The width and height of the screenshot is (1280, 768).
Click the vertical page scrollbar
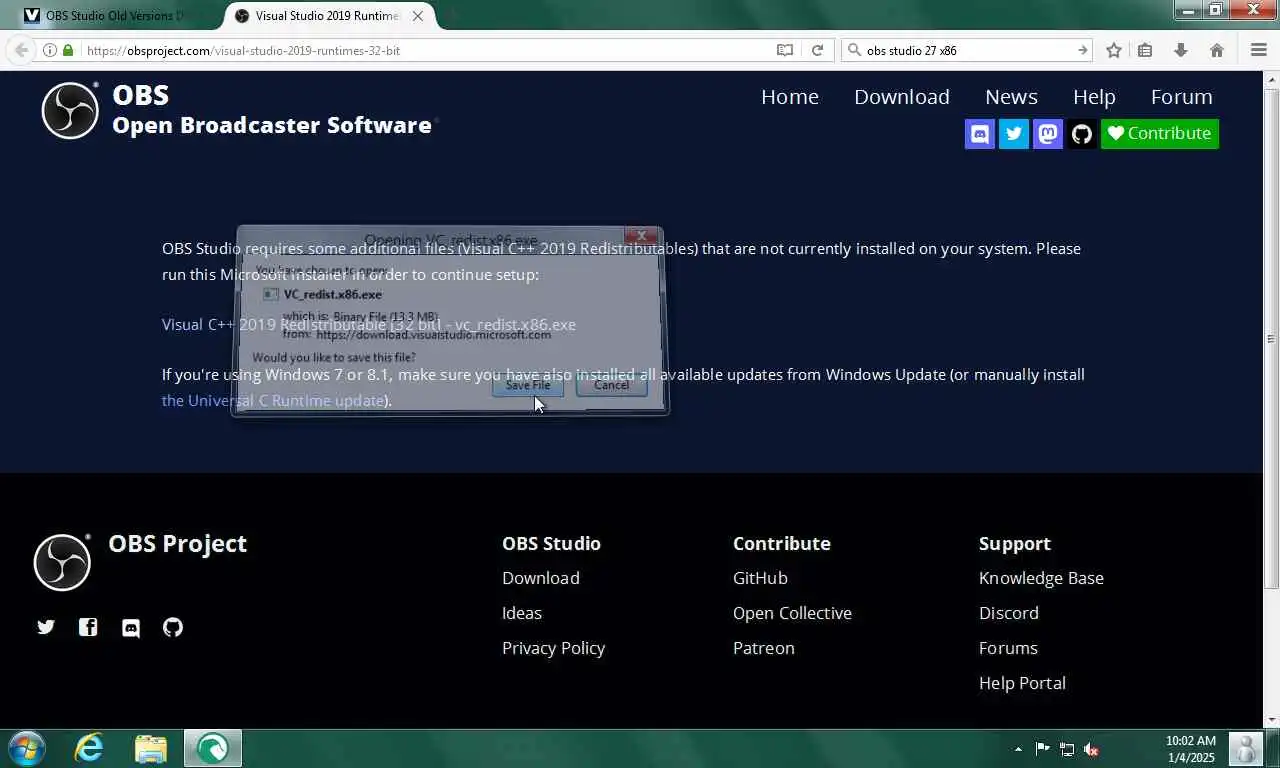click(x=1272, y=338)
